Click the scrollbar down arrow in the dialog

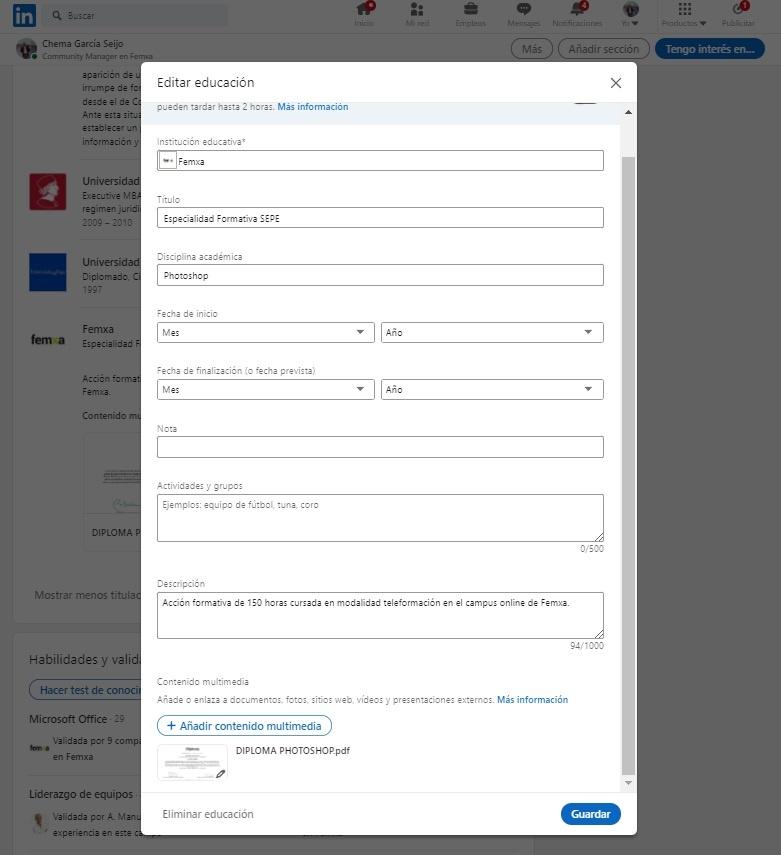click(x=628, y=783)
